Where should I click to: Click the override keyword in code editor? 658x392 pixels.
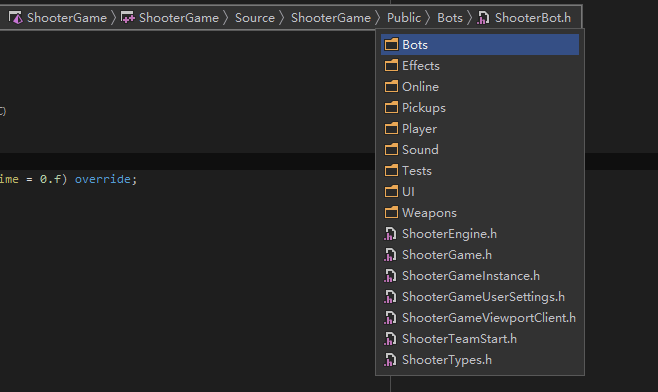(103, 179)
